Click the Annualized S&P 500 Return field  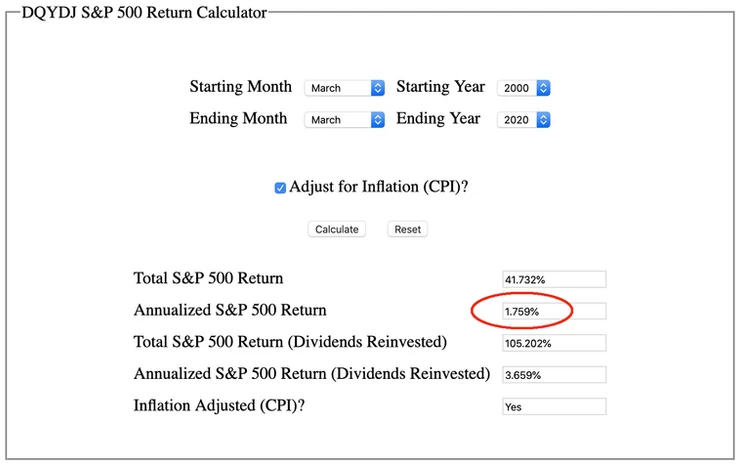point(554,312)
